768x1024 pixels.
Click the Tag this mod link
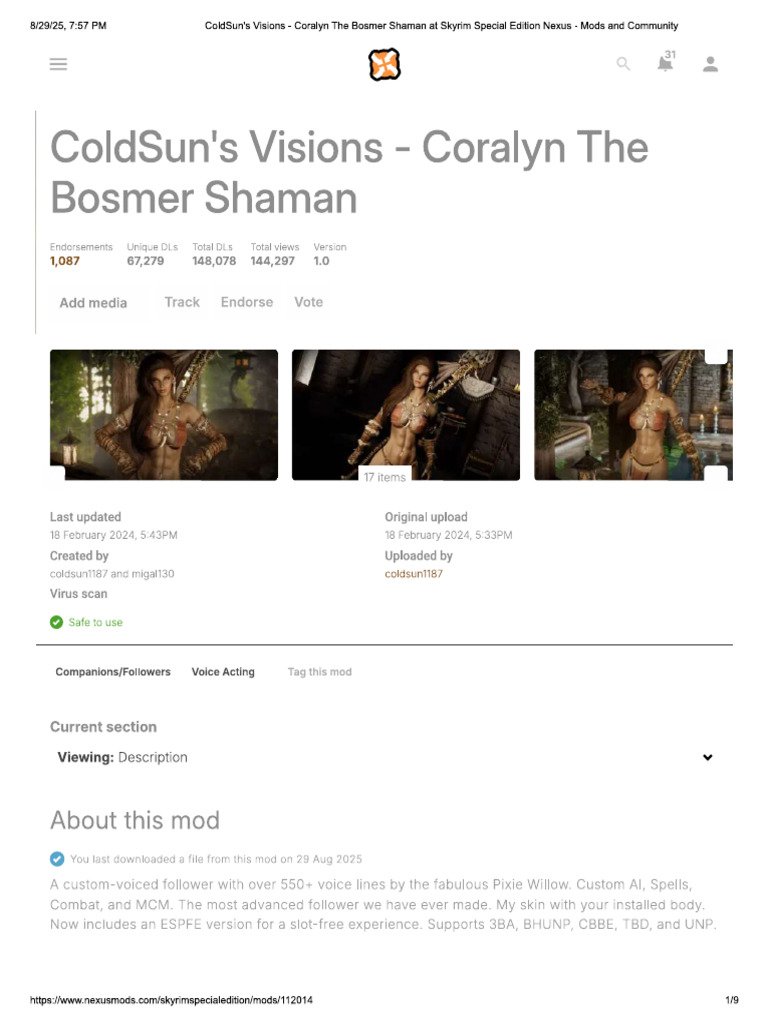319,671
